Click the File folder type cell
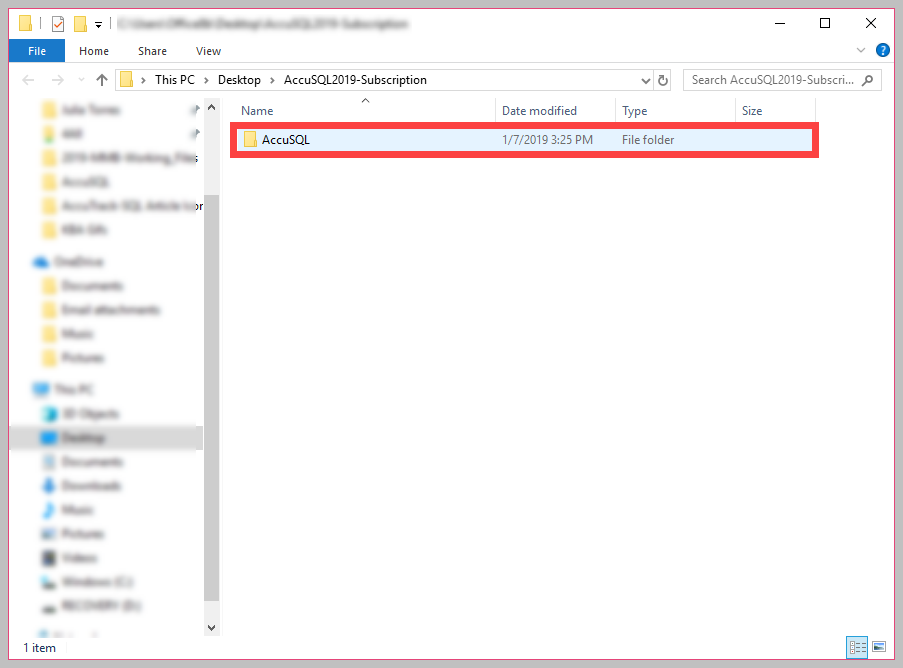Image resolution: width=903 pixels, height=668 pixels. [x=648, y=140]
